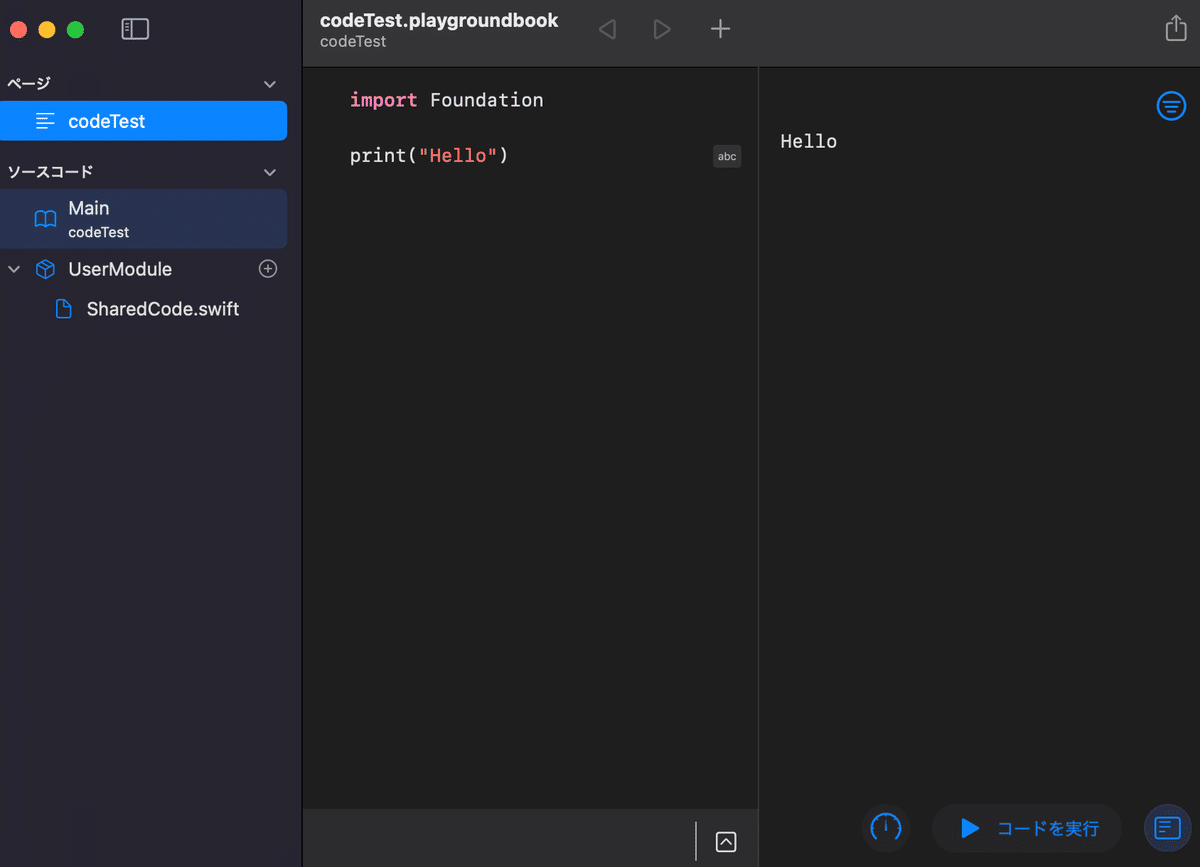
Task: Select the UserModule package
Action: [120, 269]
